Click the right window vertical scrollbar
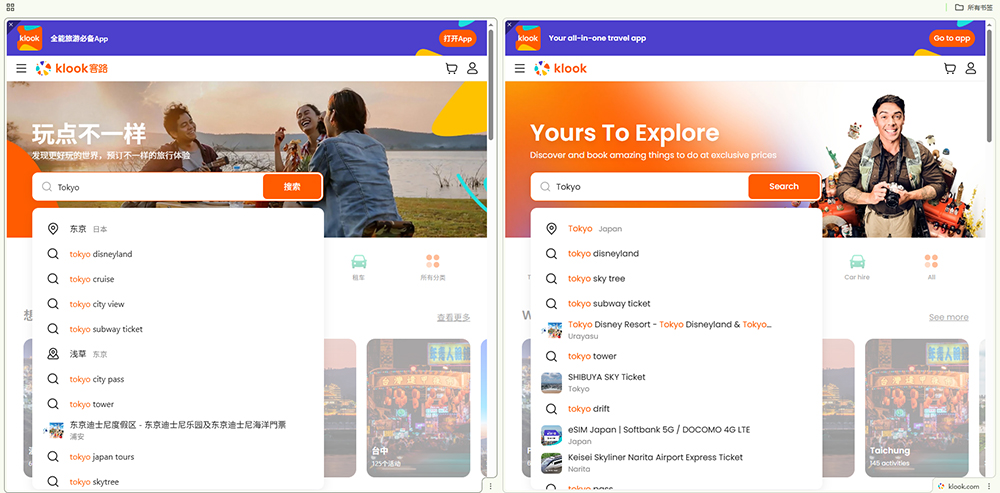 tap(989, 84)
